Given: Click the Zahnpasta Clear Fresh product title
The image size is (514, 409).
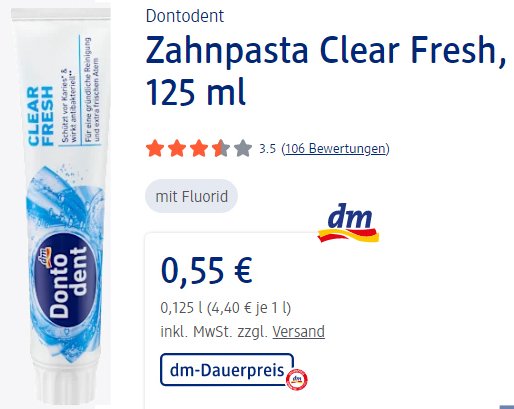Looking at the screenshot, I should pos(326,71).
